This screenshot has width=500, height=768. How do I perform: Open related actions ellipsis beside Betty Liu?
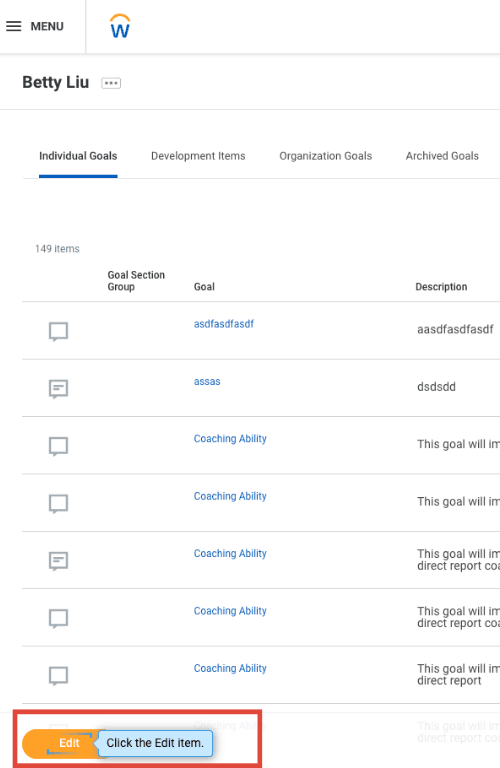[x=111, y=83]
